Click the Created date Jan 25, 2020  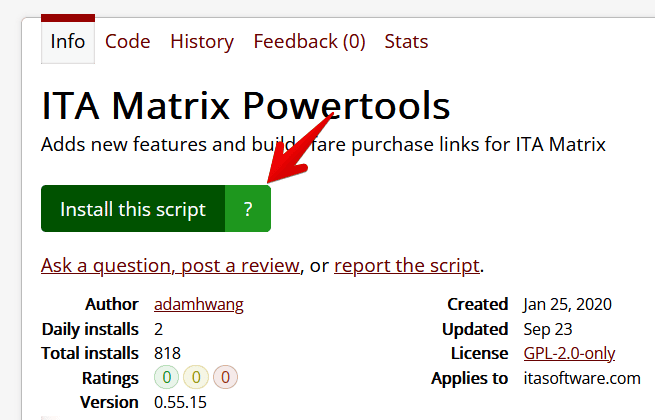(x=567, y=304)
